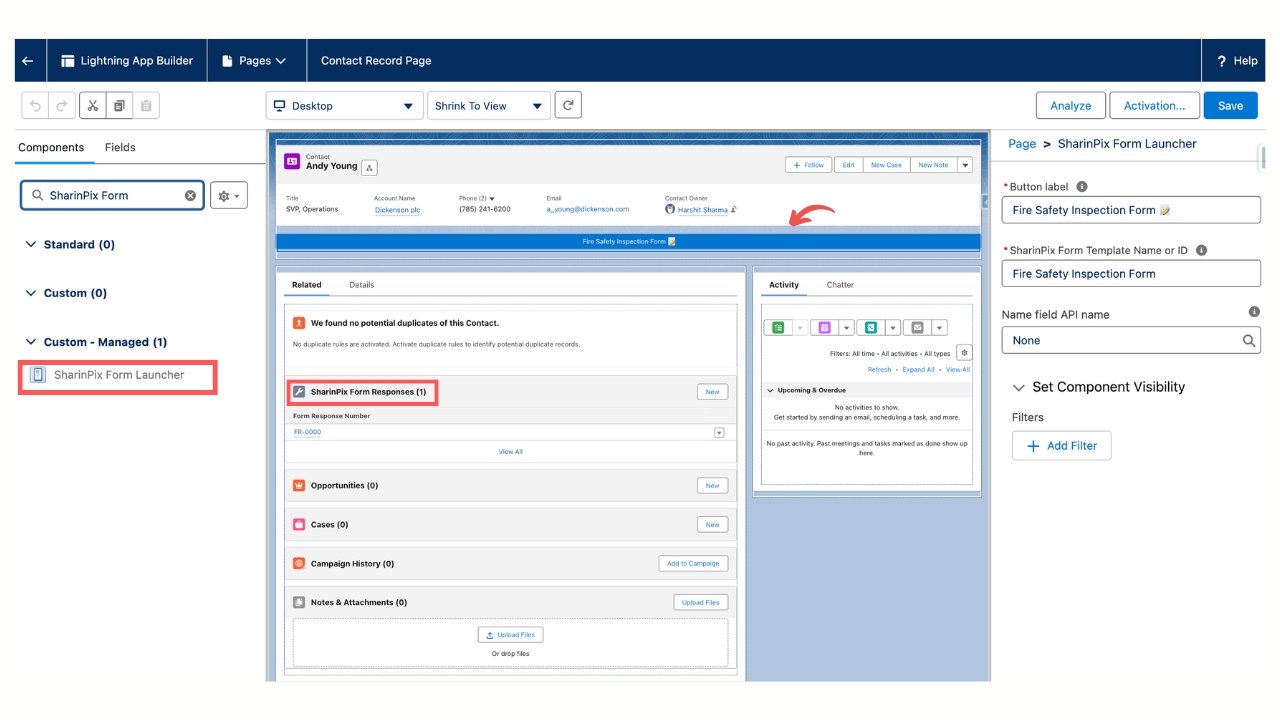Collapse the Custom (0) section
Viewport: 1280px width, 720px height.
click(31, 293)
